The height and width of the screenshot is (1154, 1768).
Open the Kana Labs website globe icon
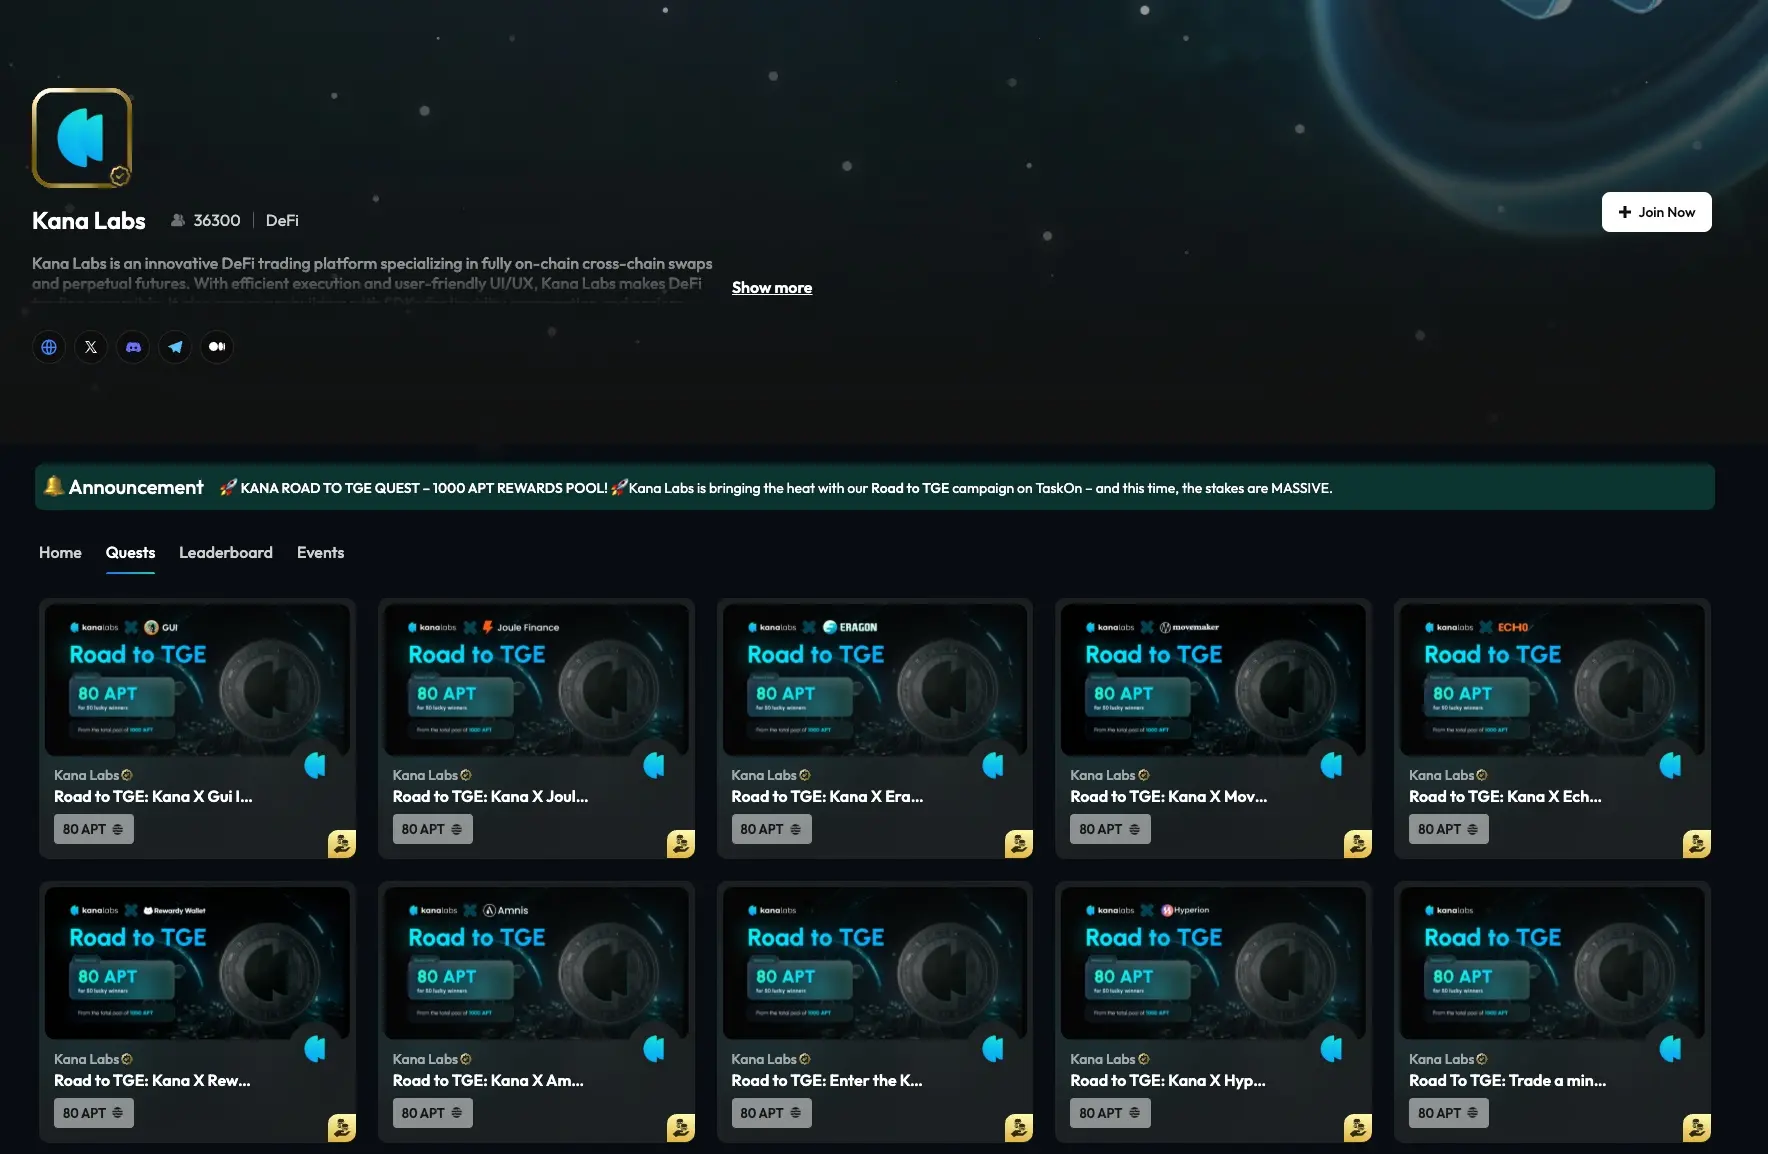coord(49,347)
